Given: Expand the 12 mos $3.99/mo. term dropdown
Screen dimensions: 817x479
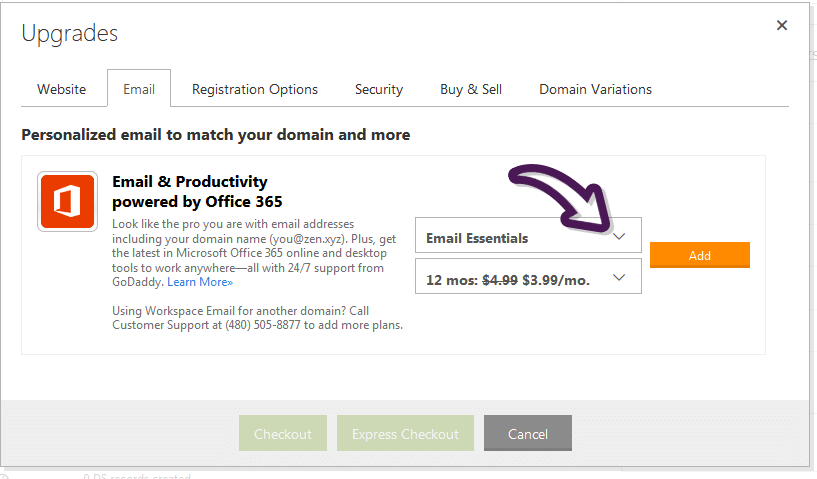Looking at the screenshot, I should [528, 277].
